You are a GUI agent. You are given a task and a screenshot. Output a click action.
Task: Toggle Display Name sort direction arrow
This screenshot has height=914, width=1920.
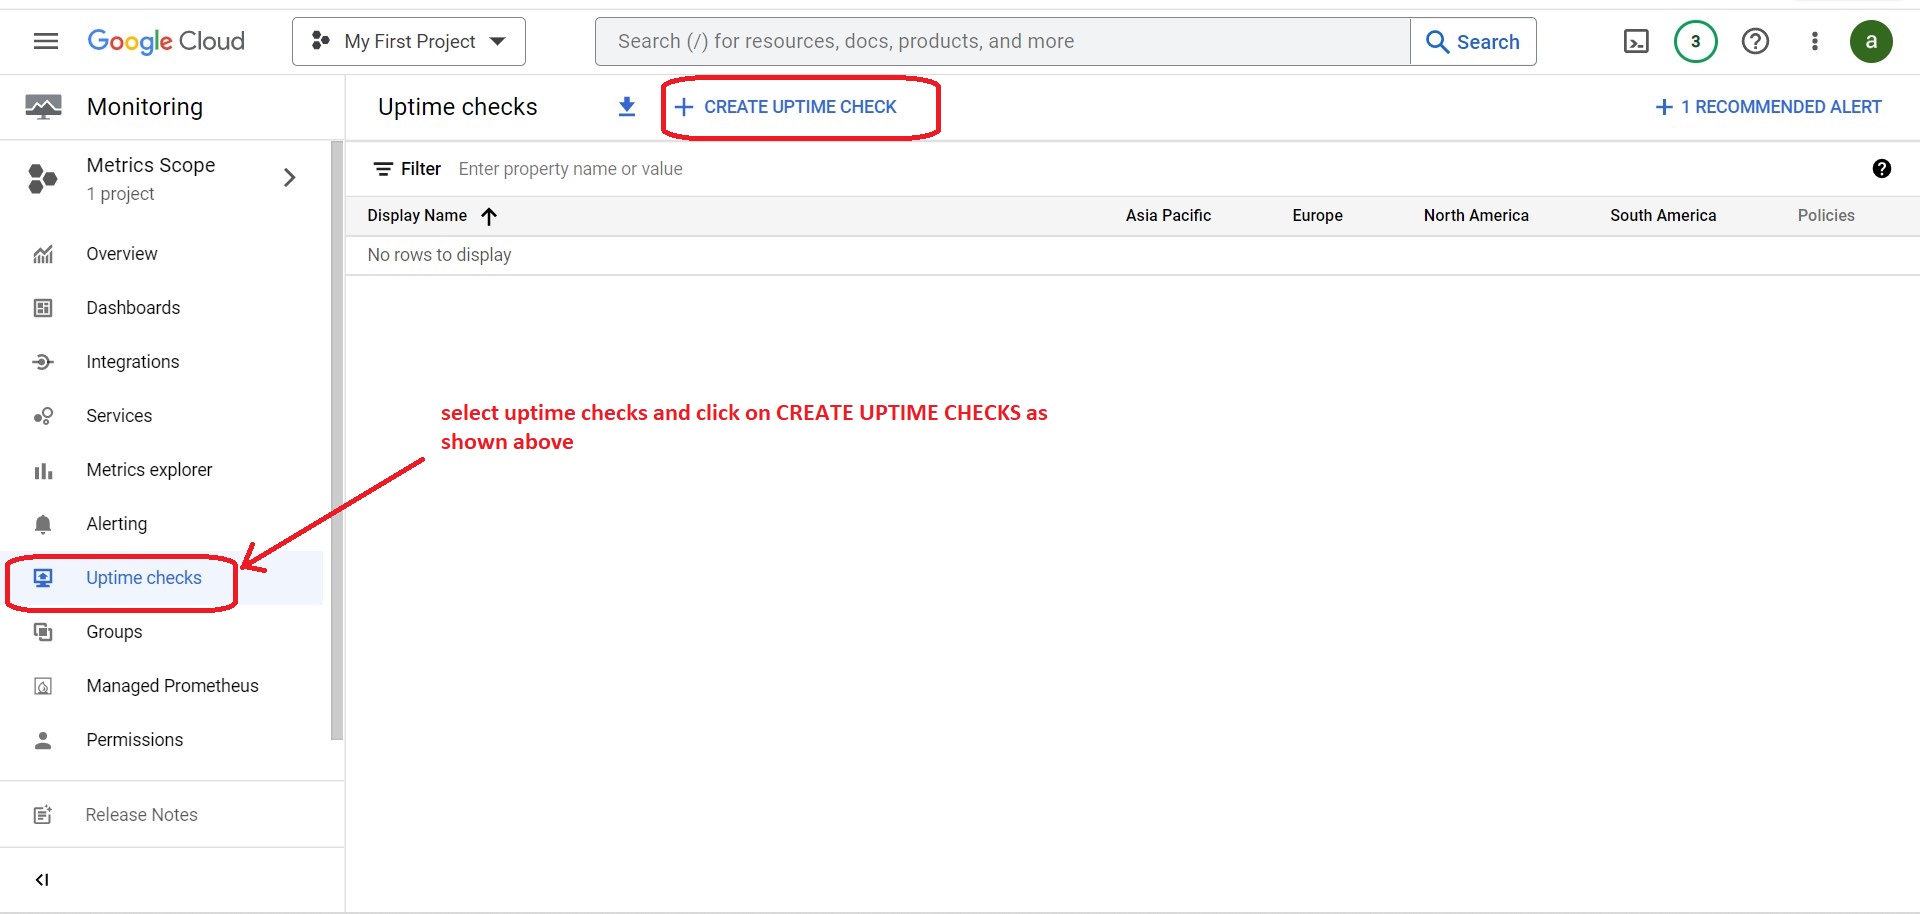coord(489,216)
